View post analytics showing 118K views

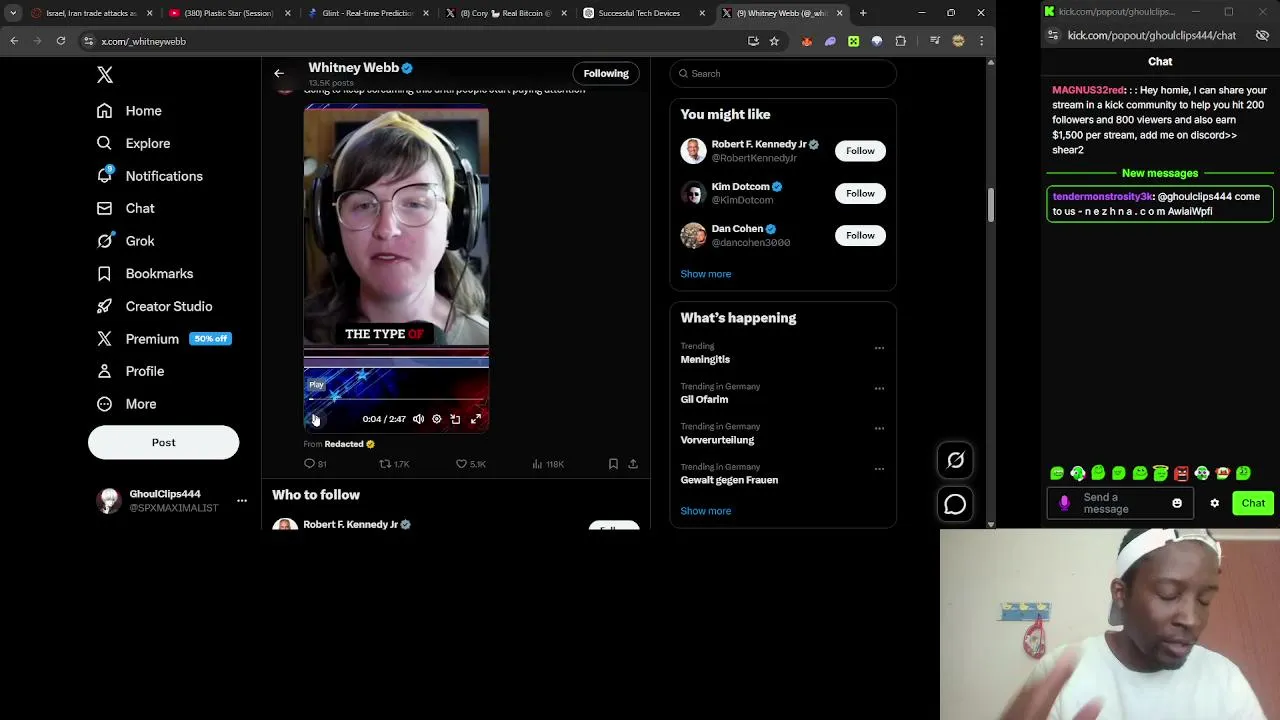(x=548, y=464)
